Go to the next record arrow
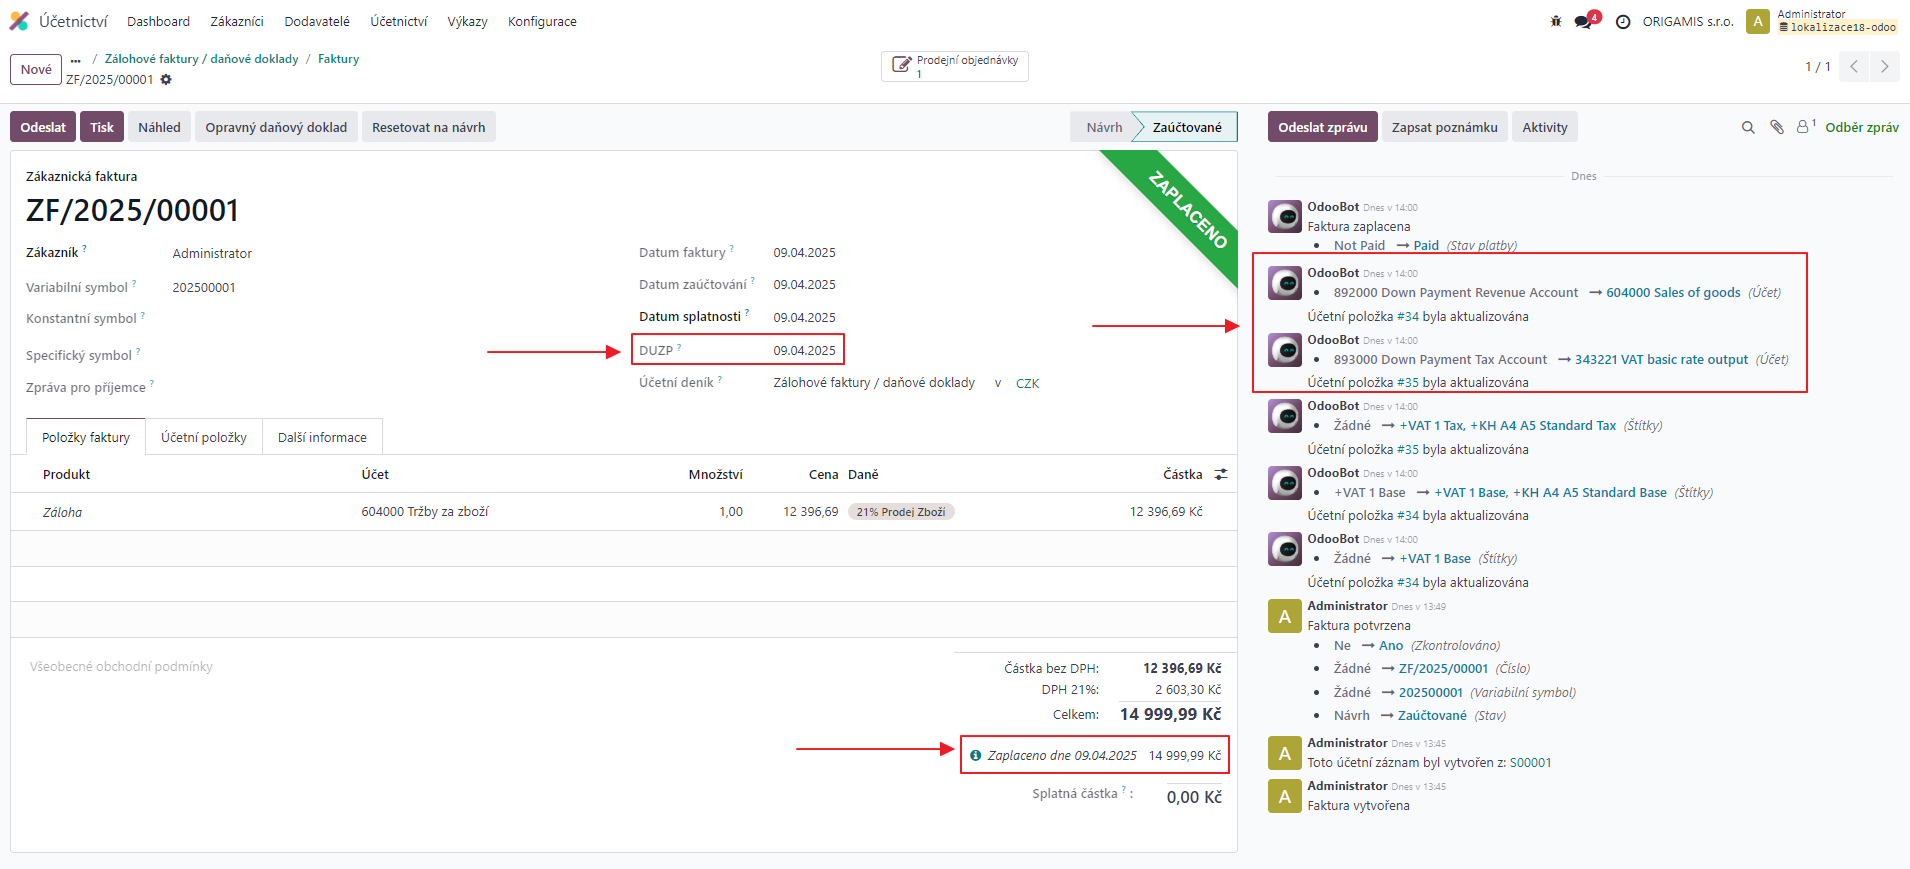This screenshot has width=1910, height=869. click(x=1885, y=67)
